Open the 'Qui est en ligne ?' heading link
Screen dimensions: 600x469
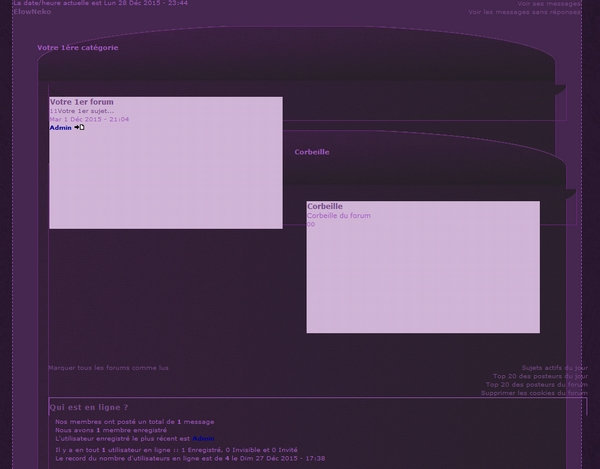coord(89,407)
